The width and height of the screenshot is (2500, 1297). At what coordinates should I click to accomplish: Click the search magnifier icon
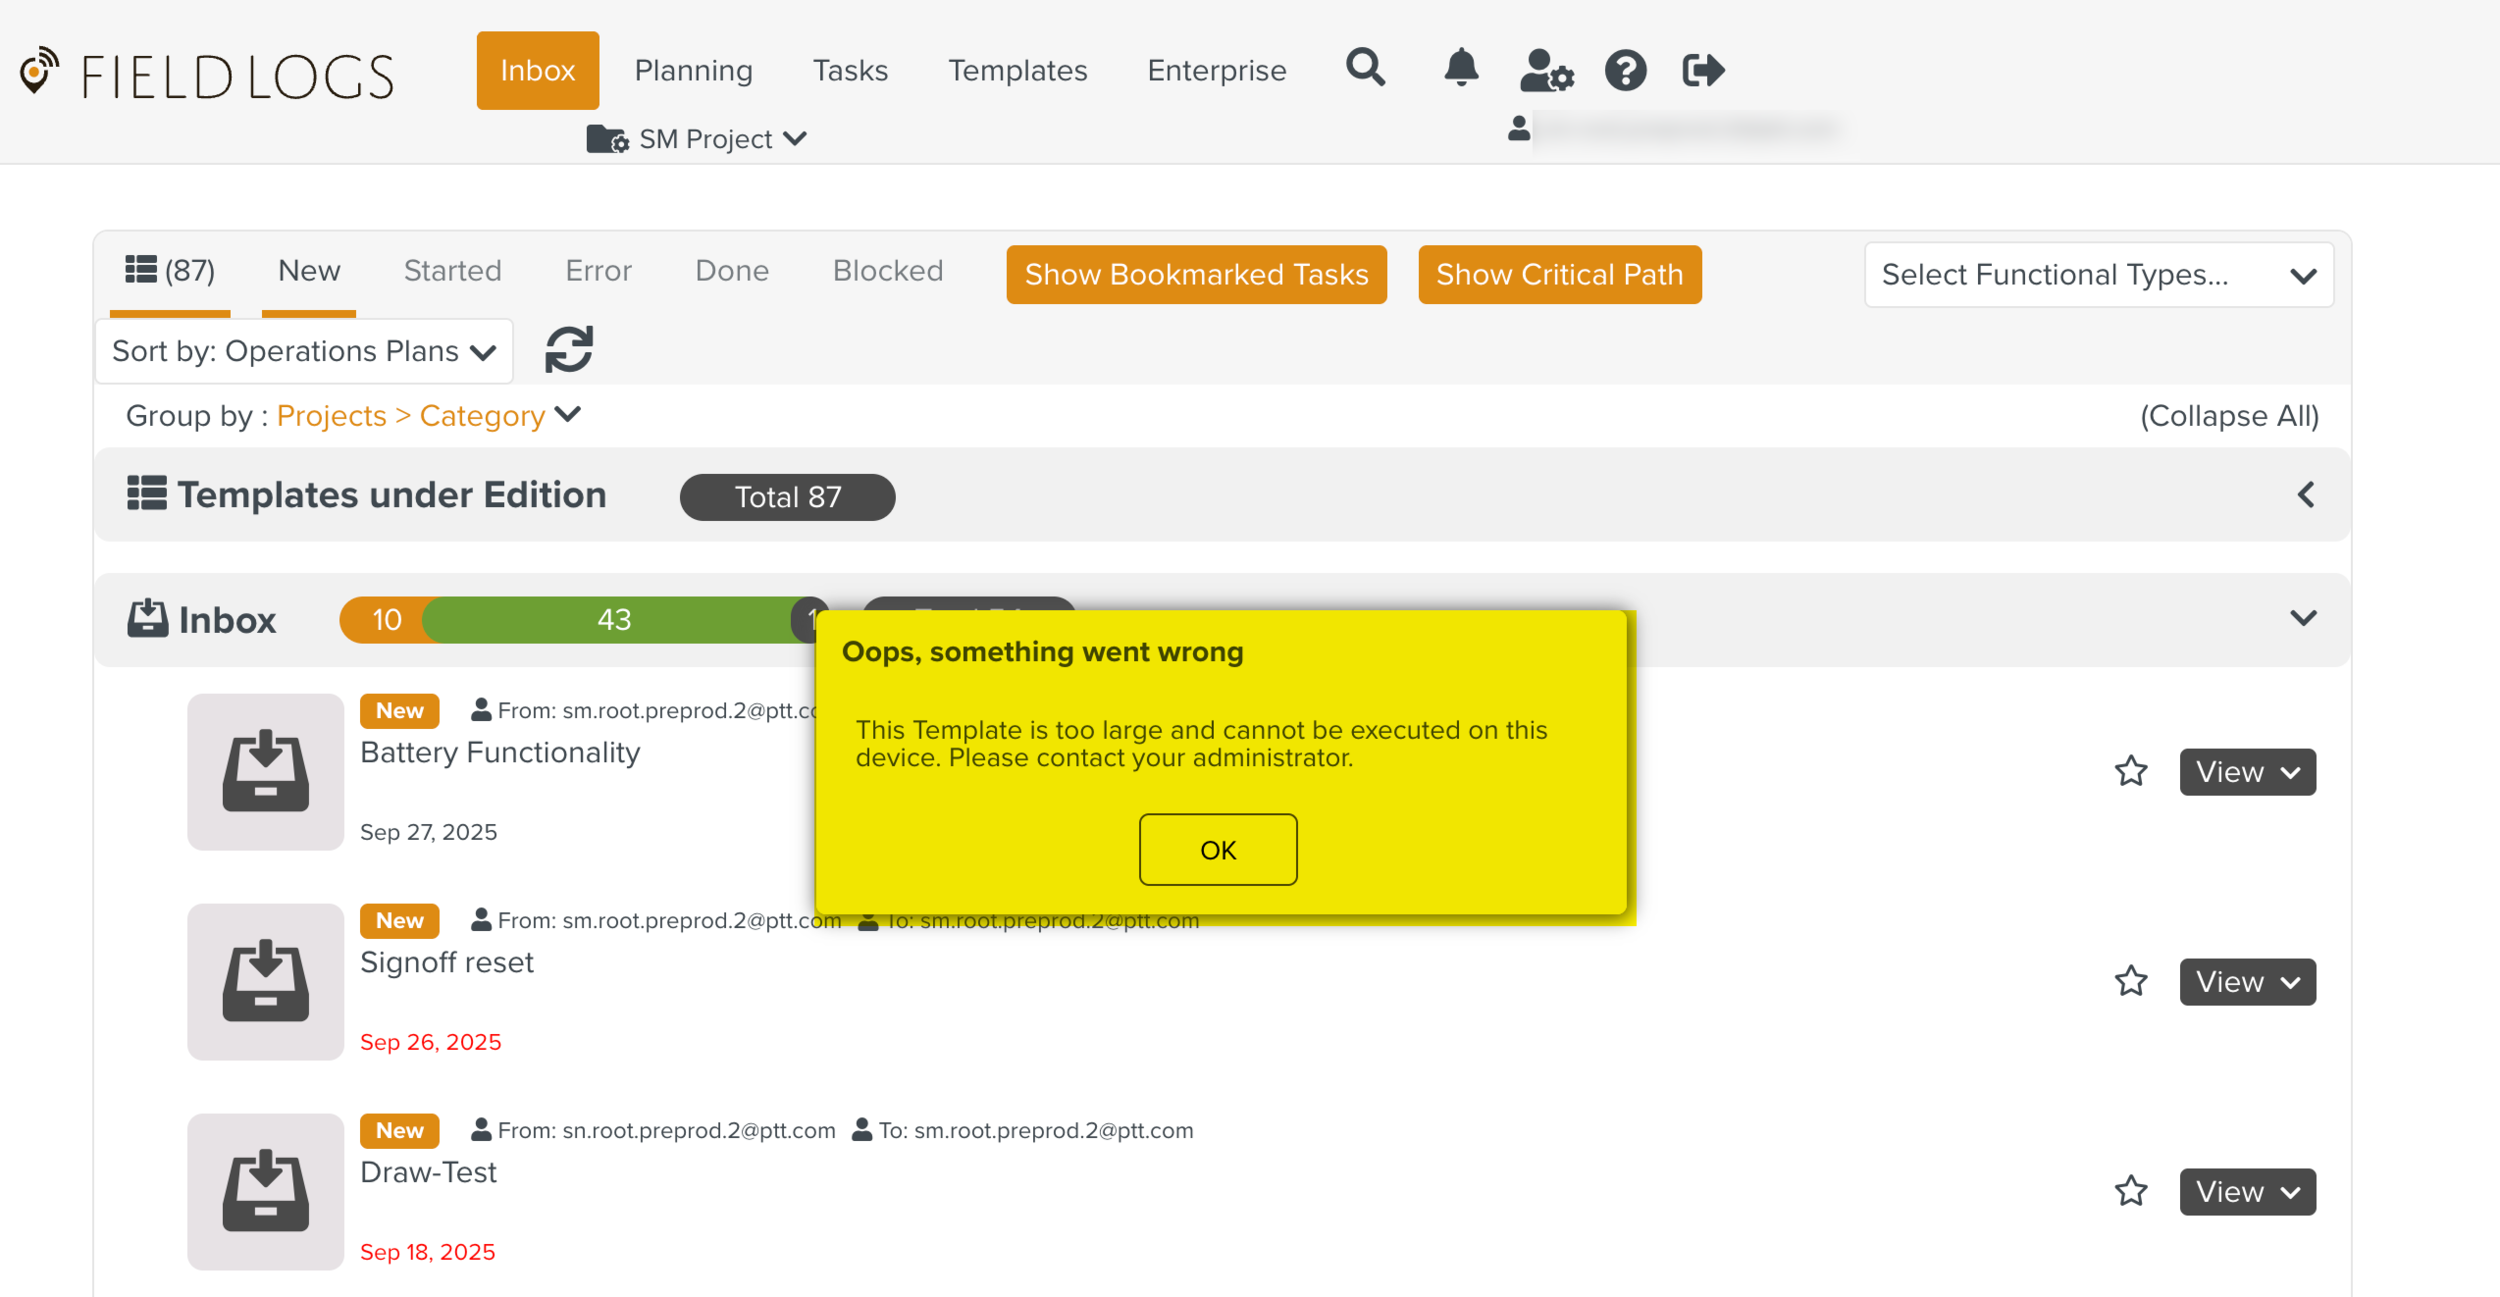coord(1365,69)
